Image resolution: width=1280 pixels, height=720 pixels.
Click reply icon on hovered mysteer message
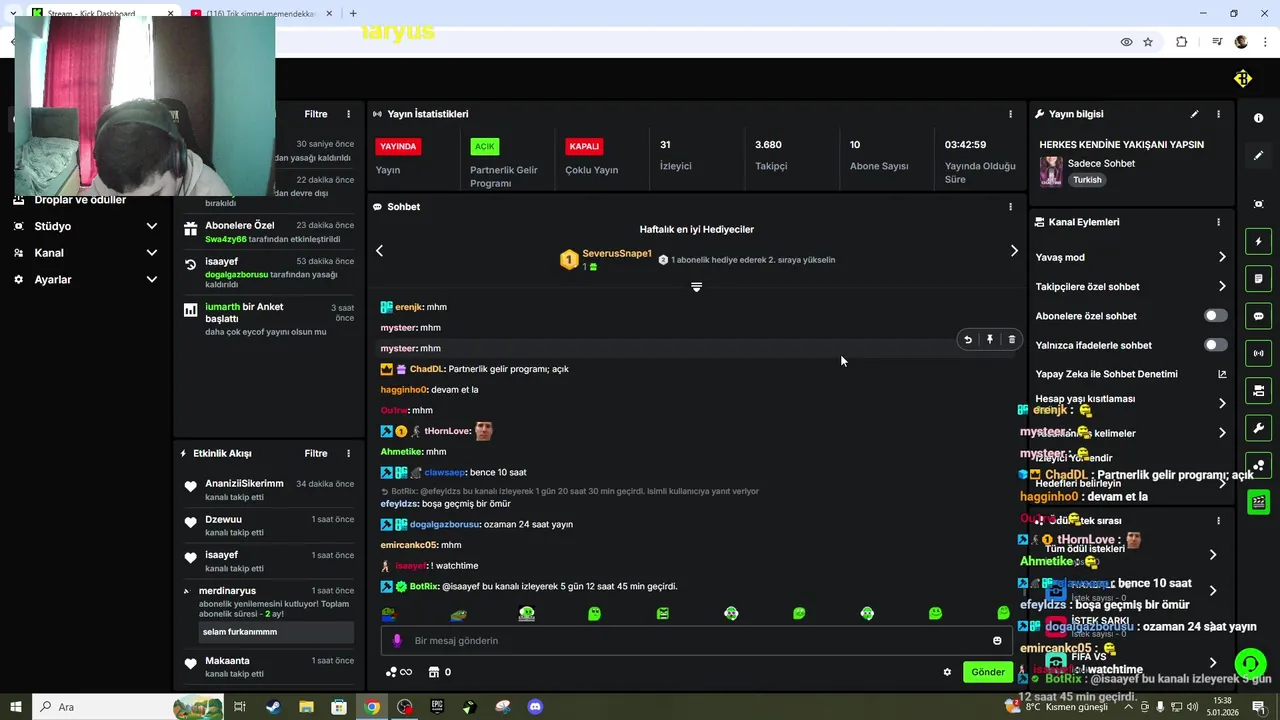[967, 340]
